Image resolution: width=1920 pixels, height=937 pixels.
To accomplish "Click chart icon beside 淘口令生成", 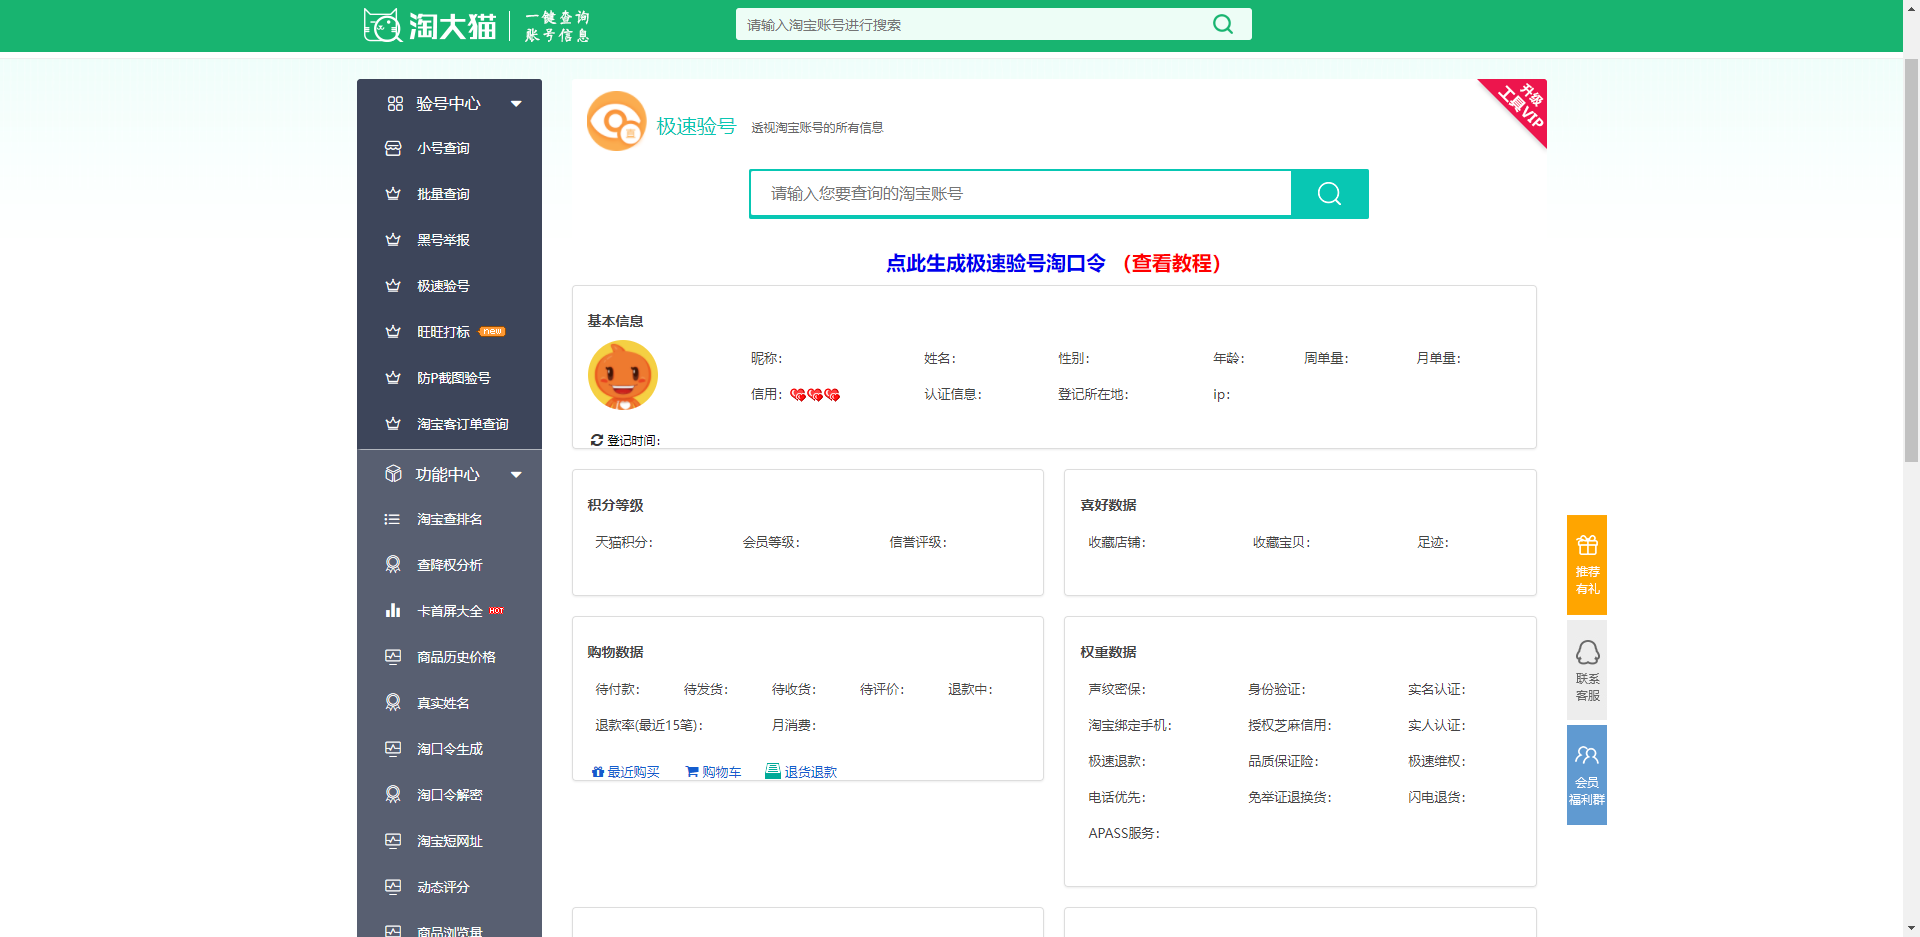I will 393,749.
